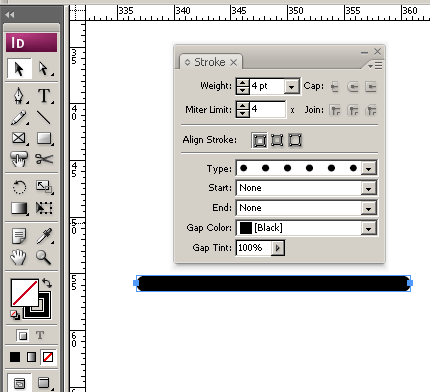
Task: Select the Rectangle Frame tool
Action: coord(19,138)
